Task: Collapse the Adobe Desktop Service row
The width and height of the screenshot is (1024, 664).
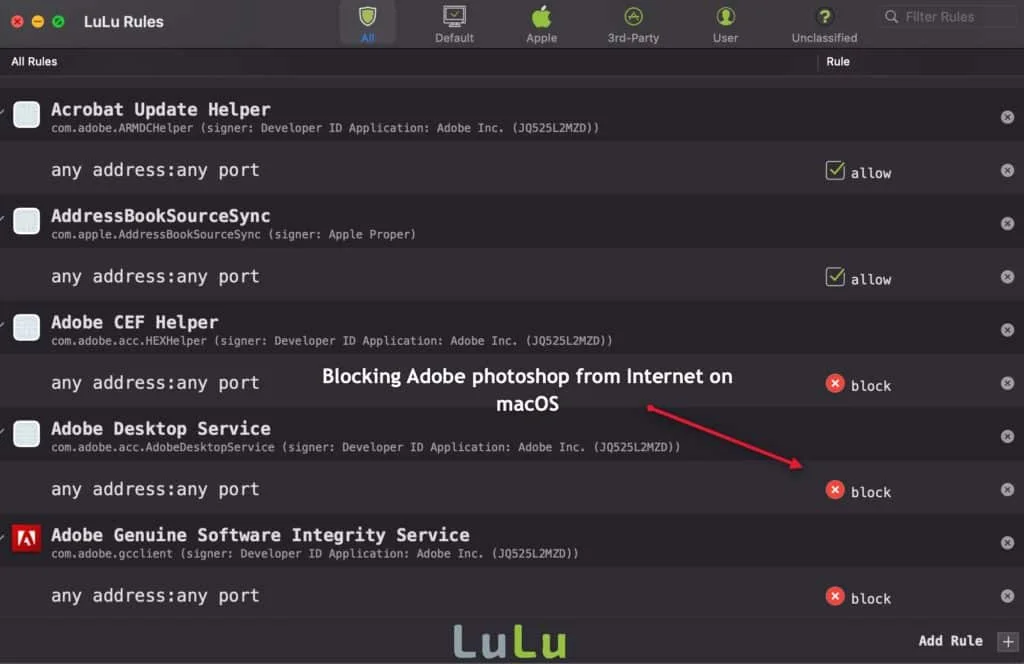Action: tap(3, 431)
